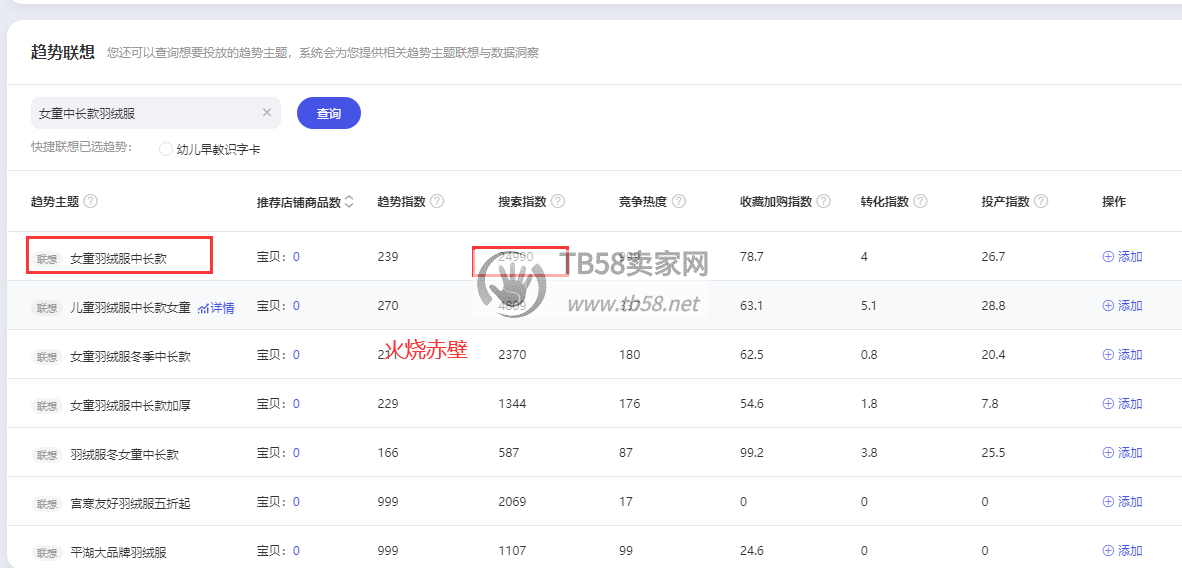Click 宝贝 count 0 in 女童羽绒服中长款加厚 row
1182x568 pixels.
[296, 404]
